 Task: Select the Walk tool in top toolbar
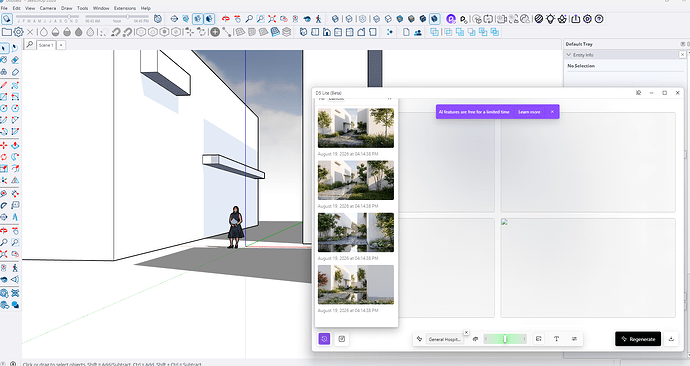(x=318, y=19)
